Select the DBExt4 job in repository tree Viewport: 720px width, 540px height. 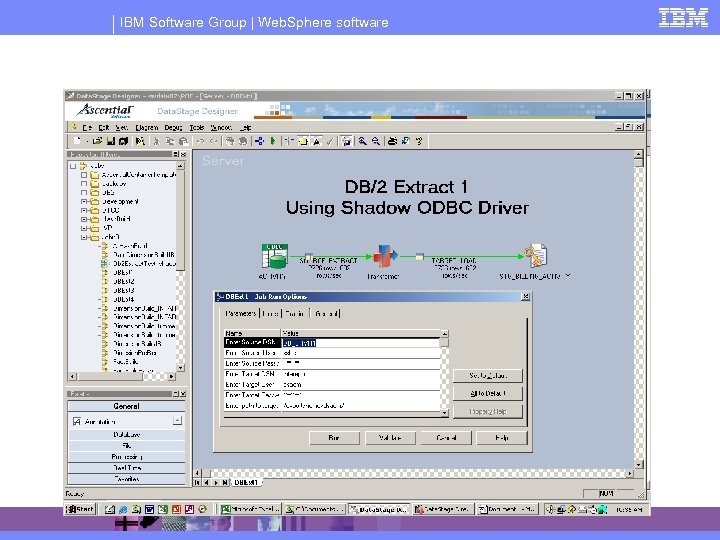124,299
